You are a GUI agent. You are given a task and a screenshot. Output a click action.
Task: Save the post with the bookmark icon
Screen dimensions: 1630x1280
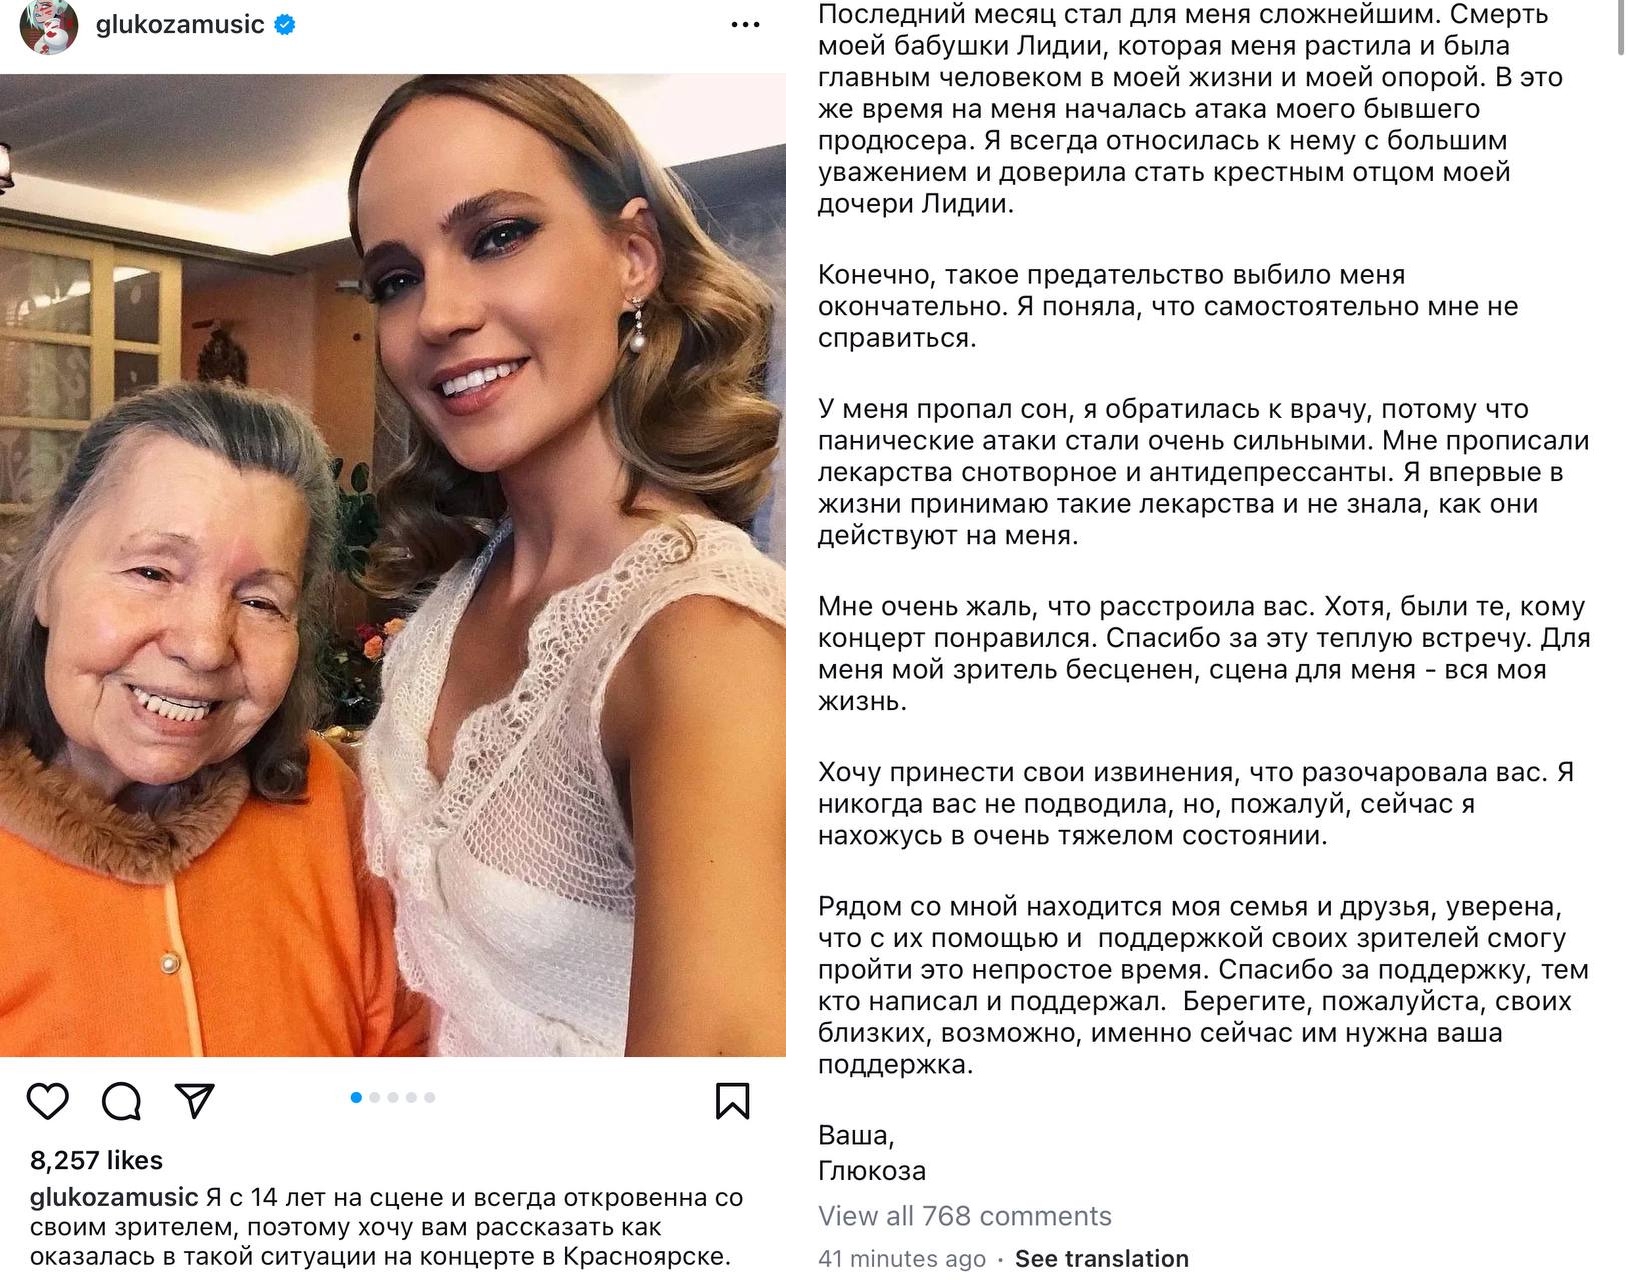point(732,1100)
